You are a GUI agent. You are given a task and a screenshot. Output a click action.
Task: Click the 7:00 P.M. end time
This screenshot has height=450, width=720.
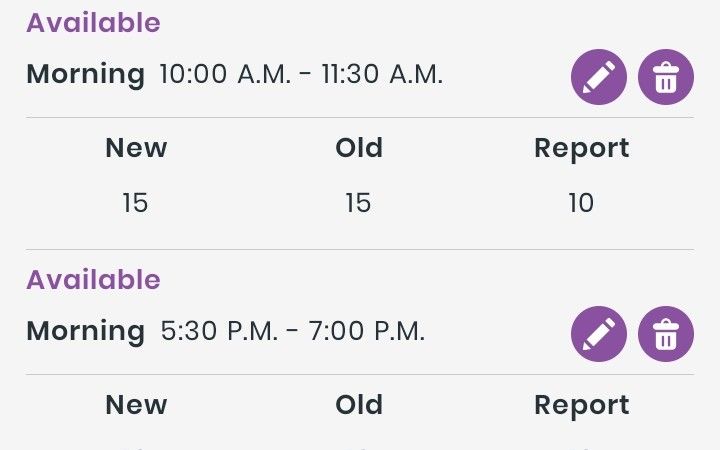(x=366, y=331)
